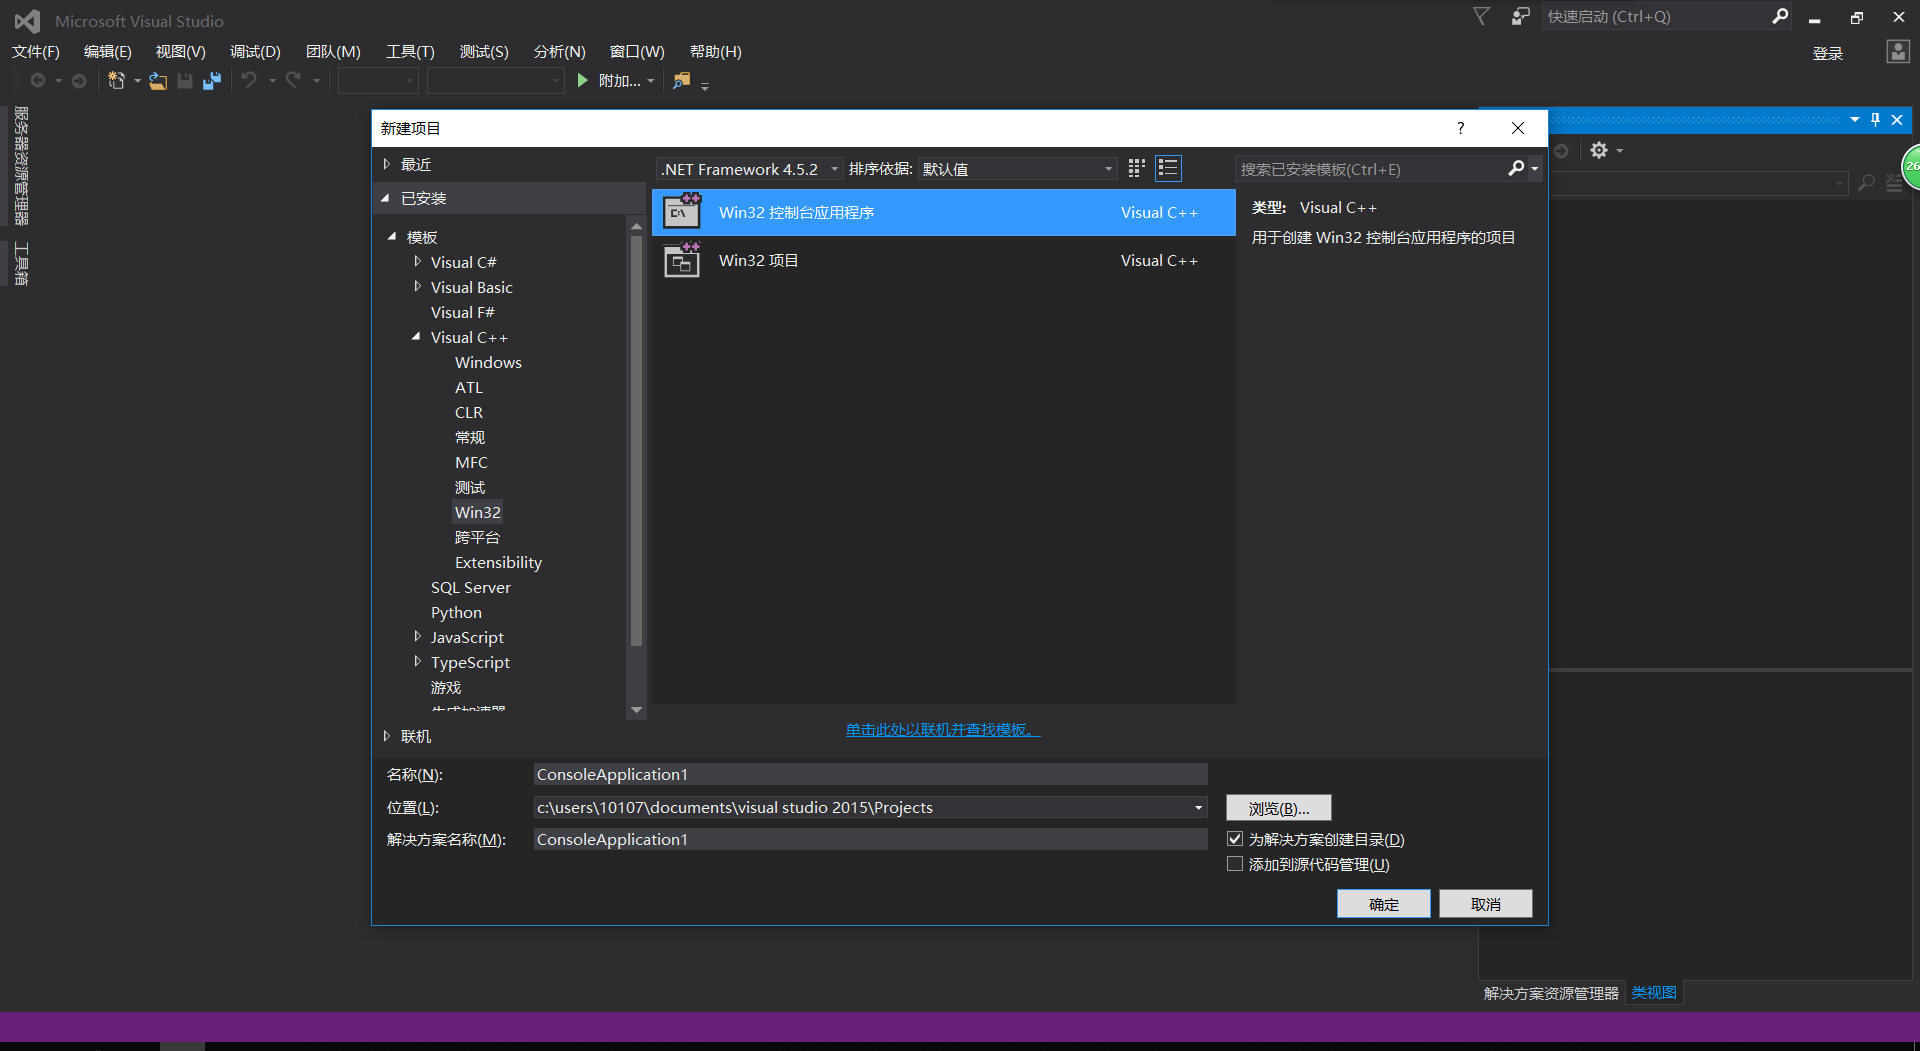Click the 解决方案名称 input field
1920x1051 pixels.
[870, 840]
